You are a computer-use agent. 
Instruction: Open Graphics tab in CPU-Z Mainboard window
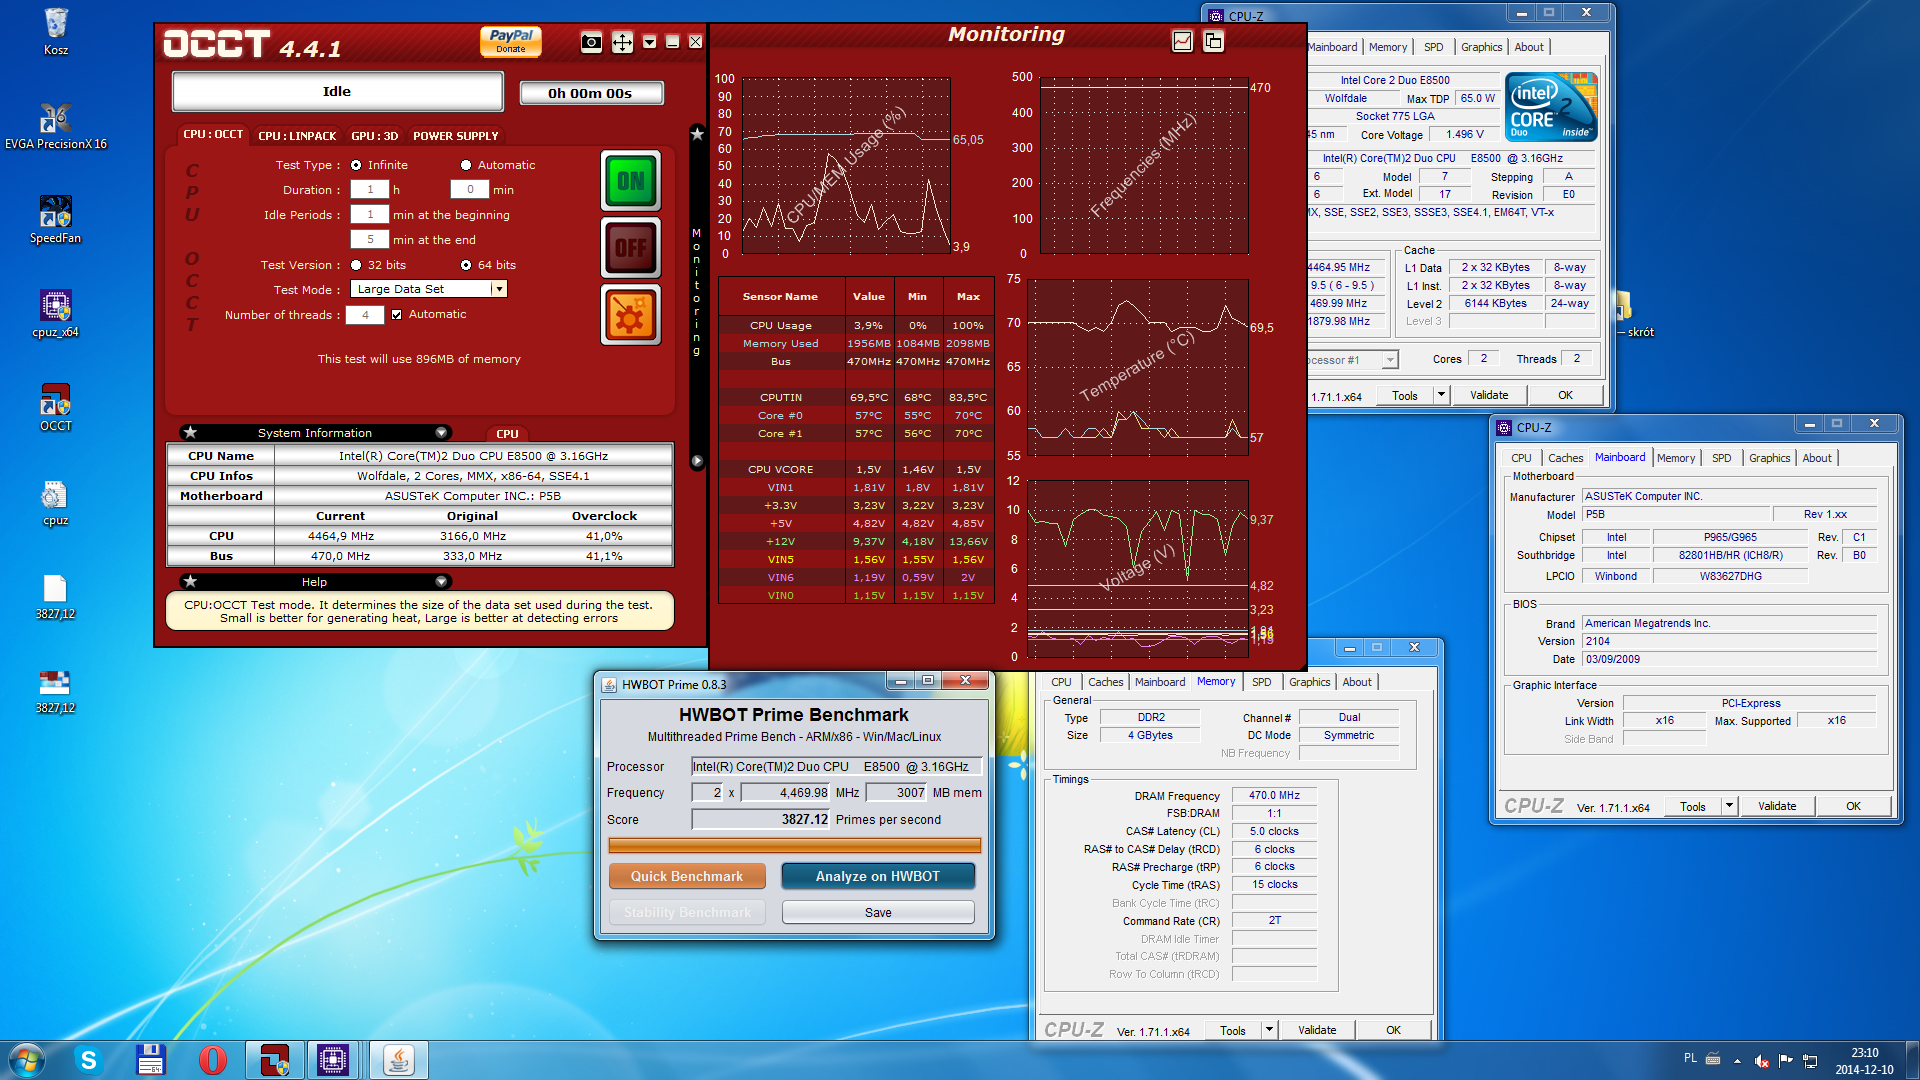click(x=1769, y=458)
